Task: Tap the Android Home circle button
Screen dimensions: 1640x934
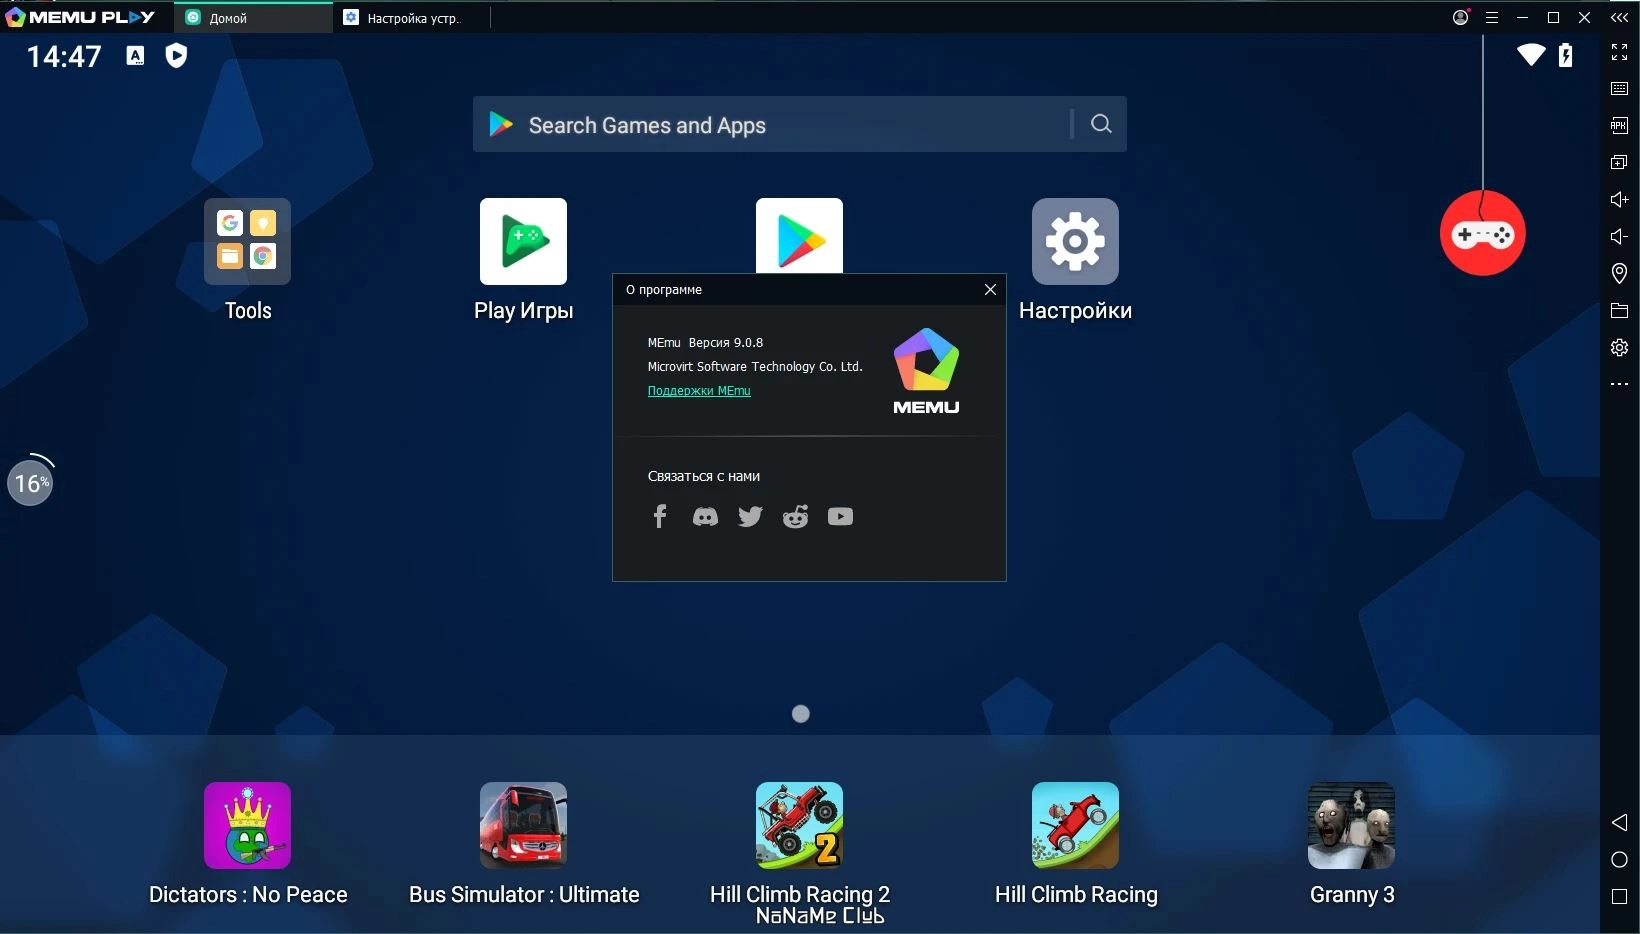Action: pos(1619,860)
